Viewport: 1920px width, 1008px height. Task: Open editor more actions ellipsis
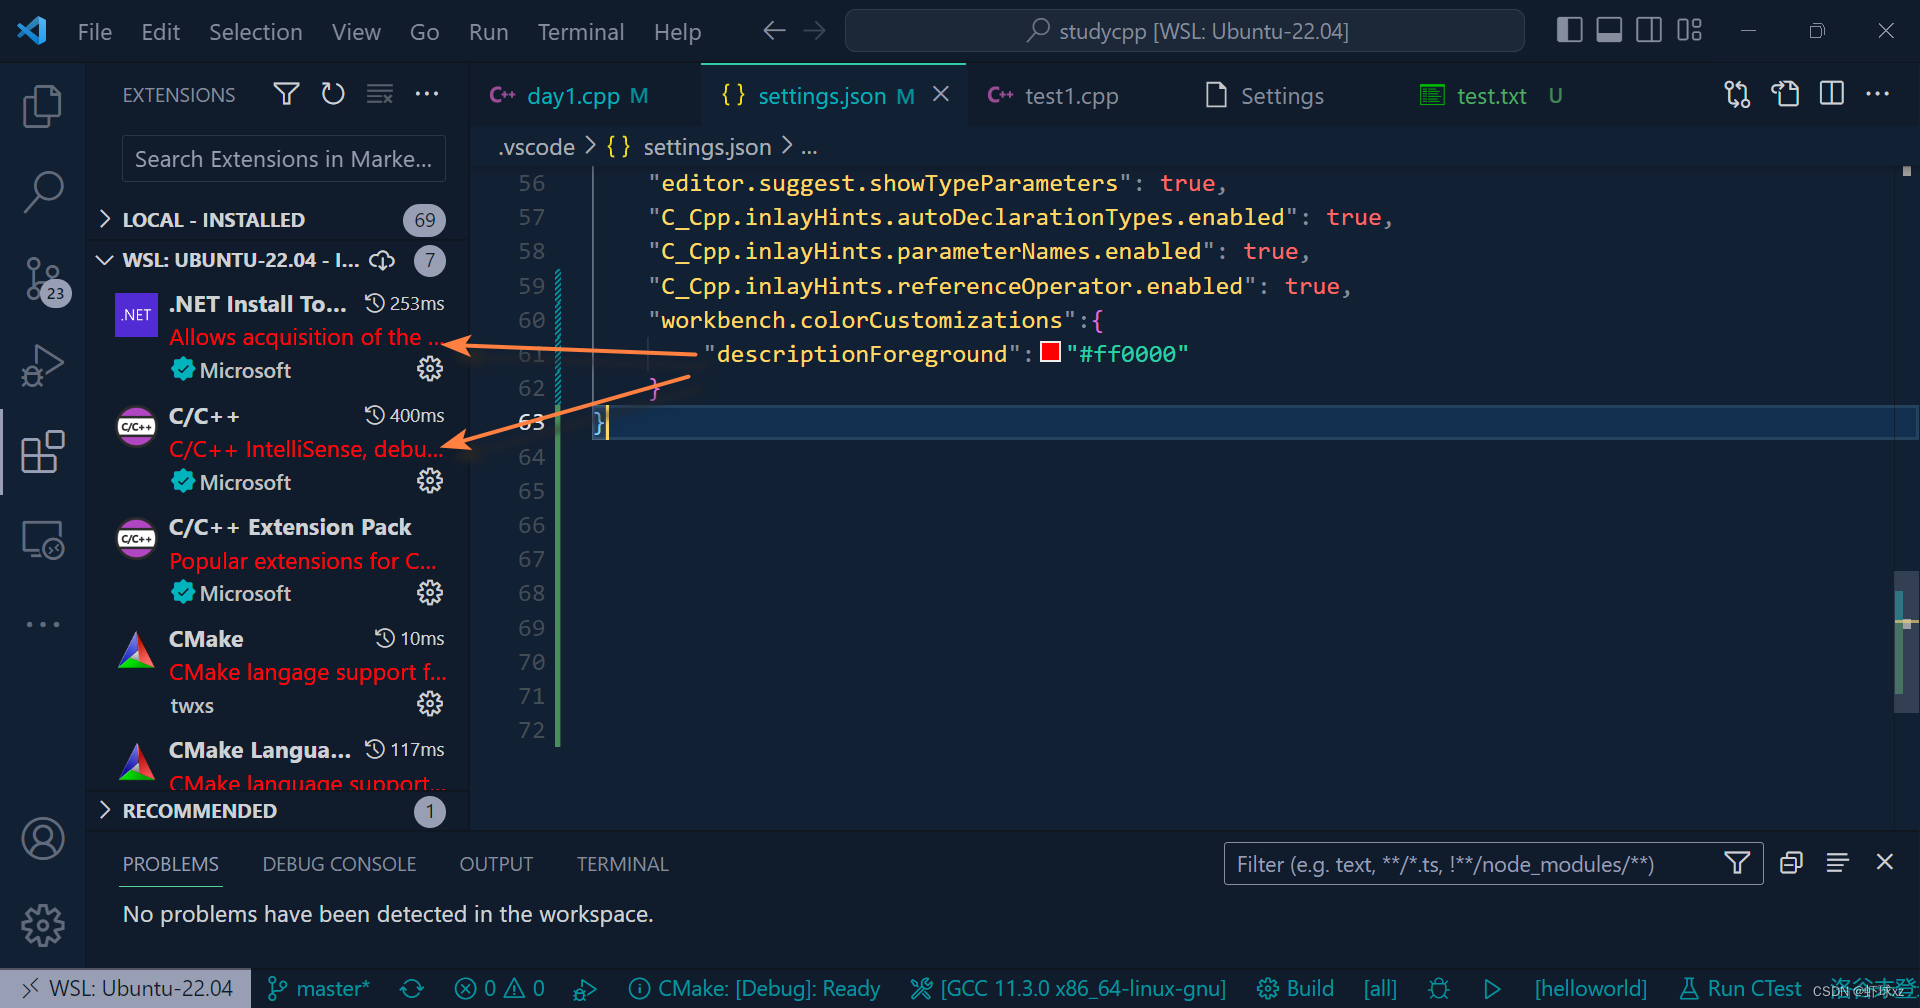coord(1878,94)
